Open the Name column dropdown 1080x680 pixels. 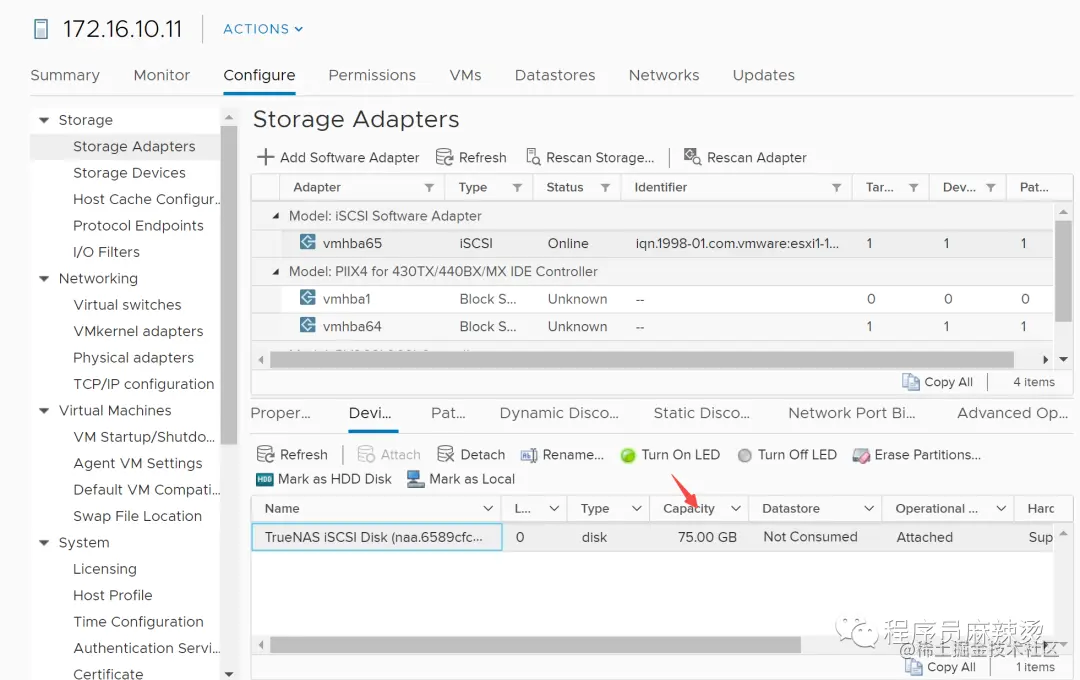click(488, 508)
